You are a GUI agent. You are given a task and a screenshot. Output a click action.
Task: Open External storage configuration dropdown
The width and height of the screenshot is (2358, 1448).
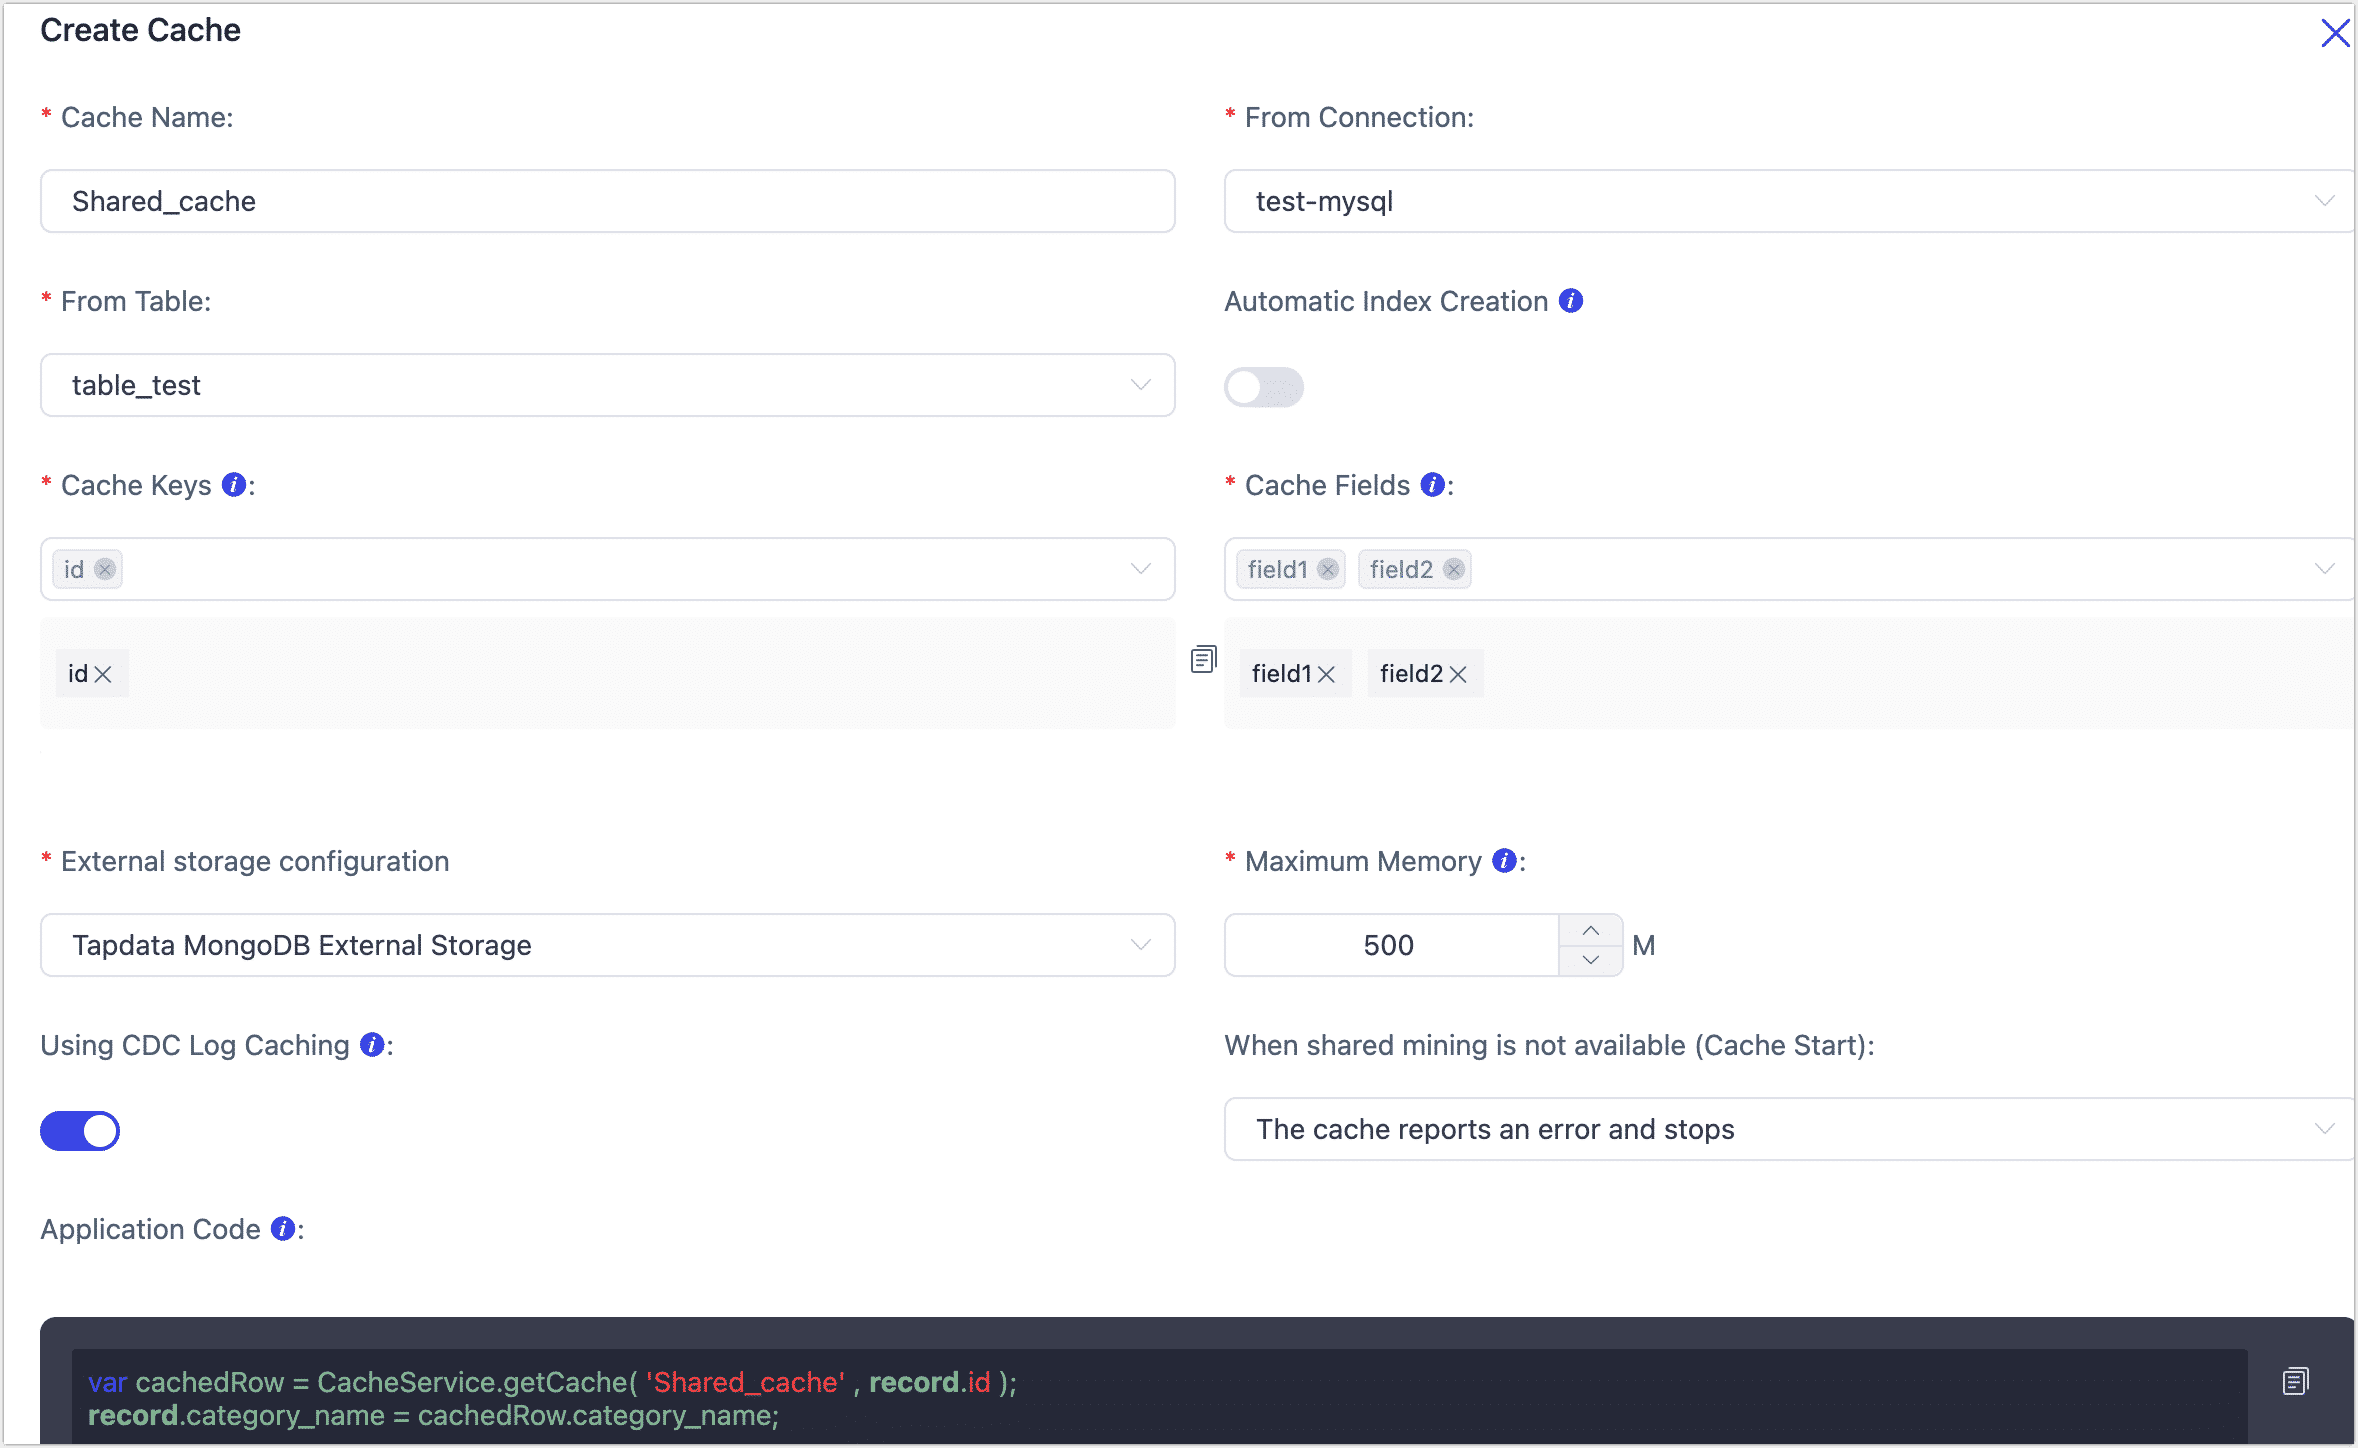click(607, 945)
